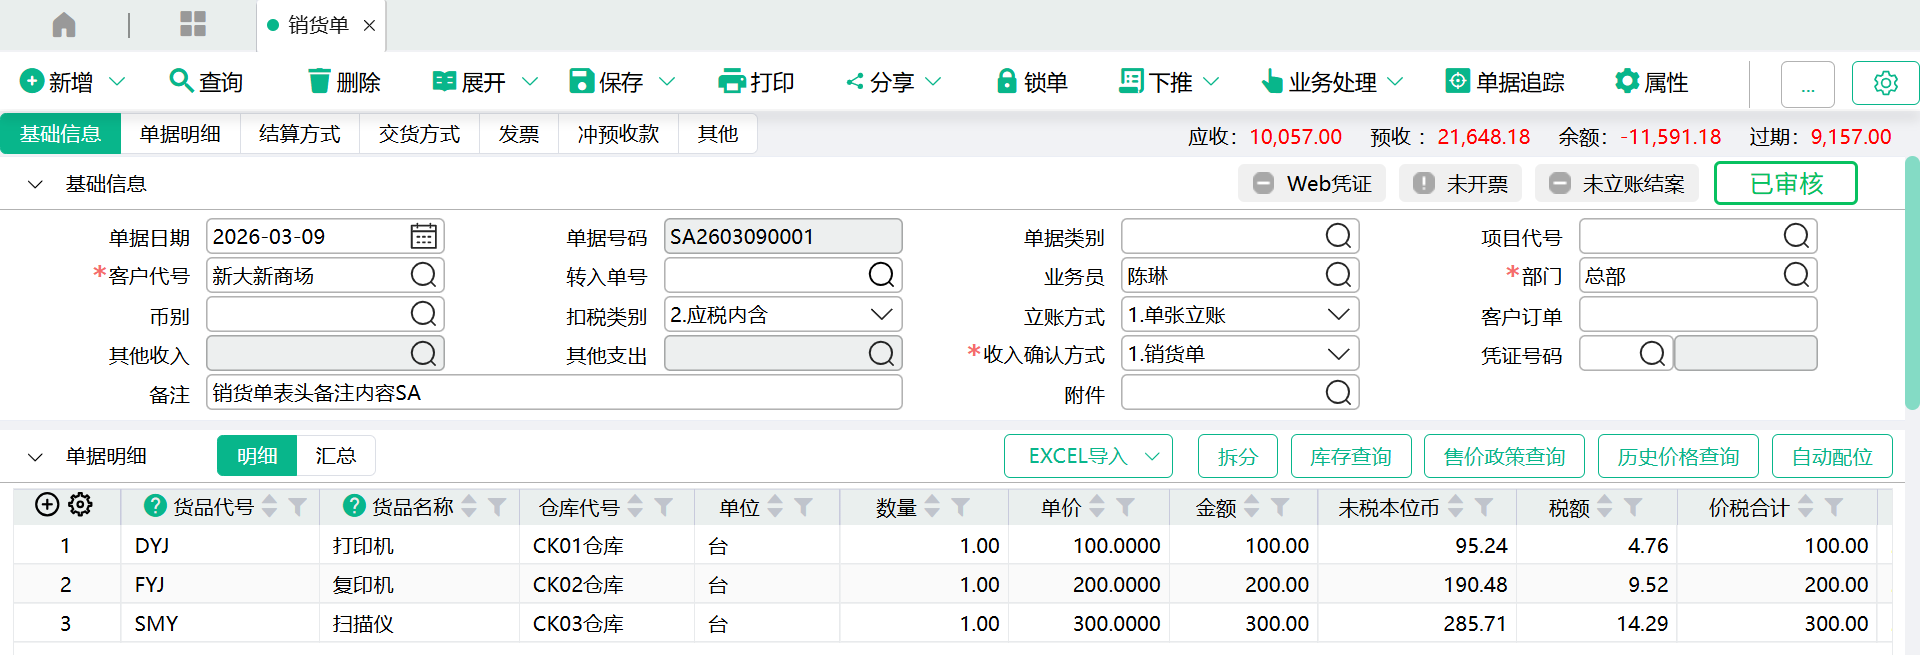The width and height of the screenshot is (1920, 655).
Task: Switch detail view to 汇总
Action: pyautogui.click(x=335, y=456)
